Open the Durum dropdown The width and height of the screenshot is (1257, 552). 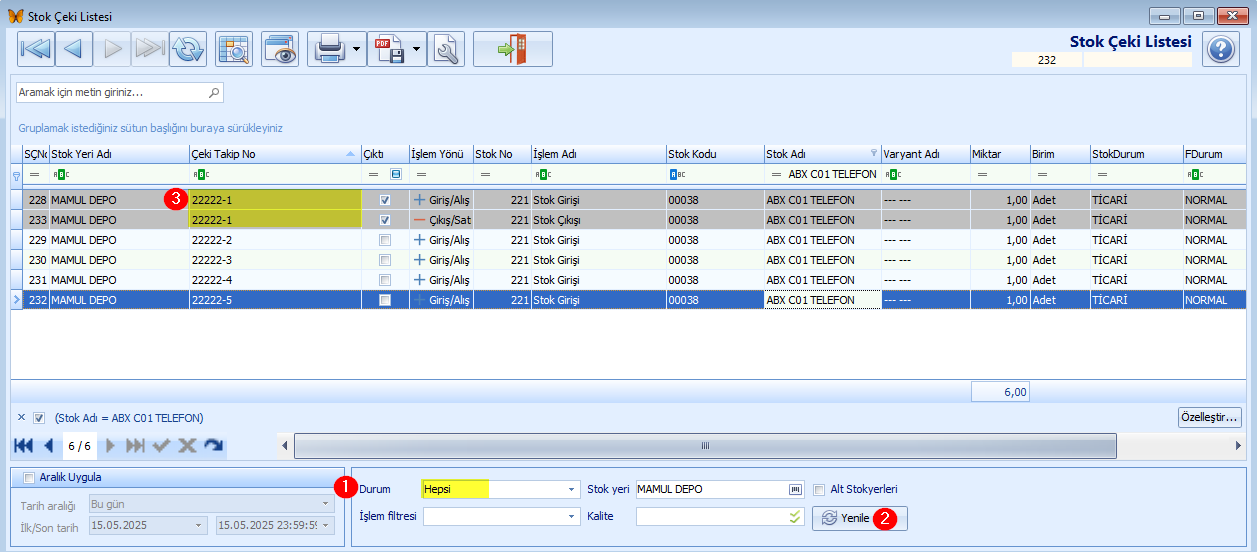point(573,489)
